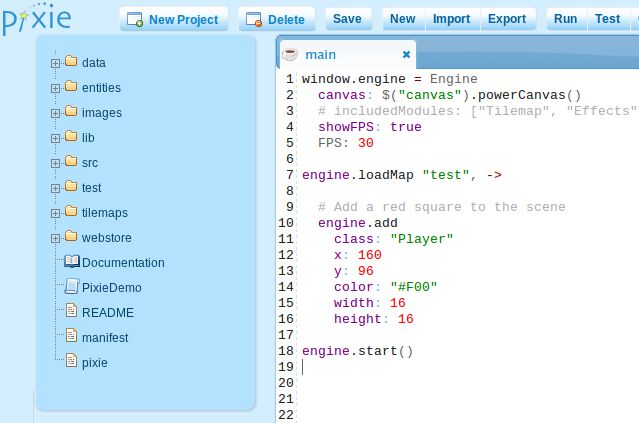Click the comment 'Add a red square to the scene'
The height and width of the screenshot is (423, 639).
pos(442,207)
